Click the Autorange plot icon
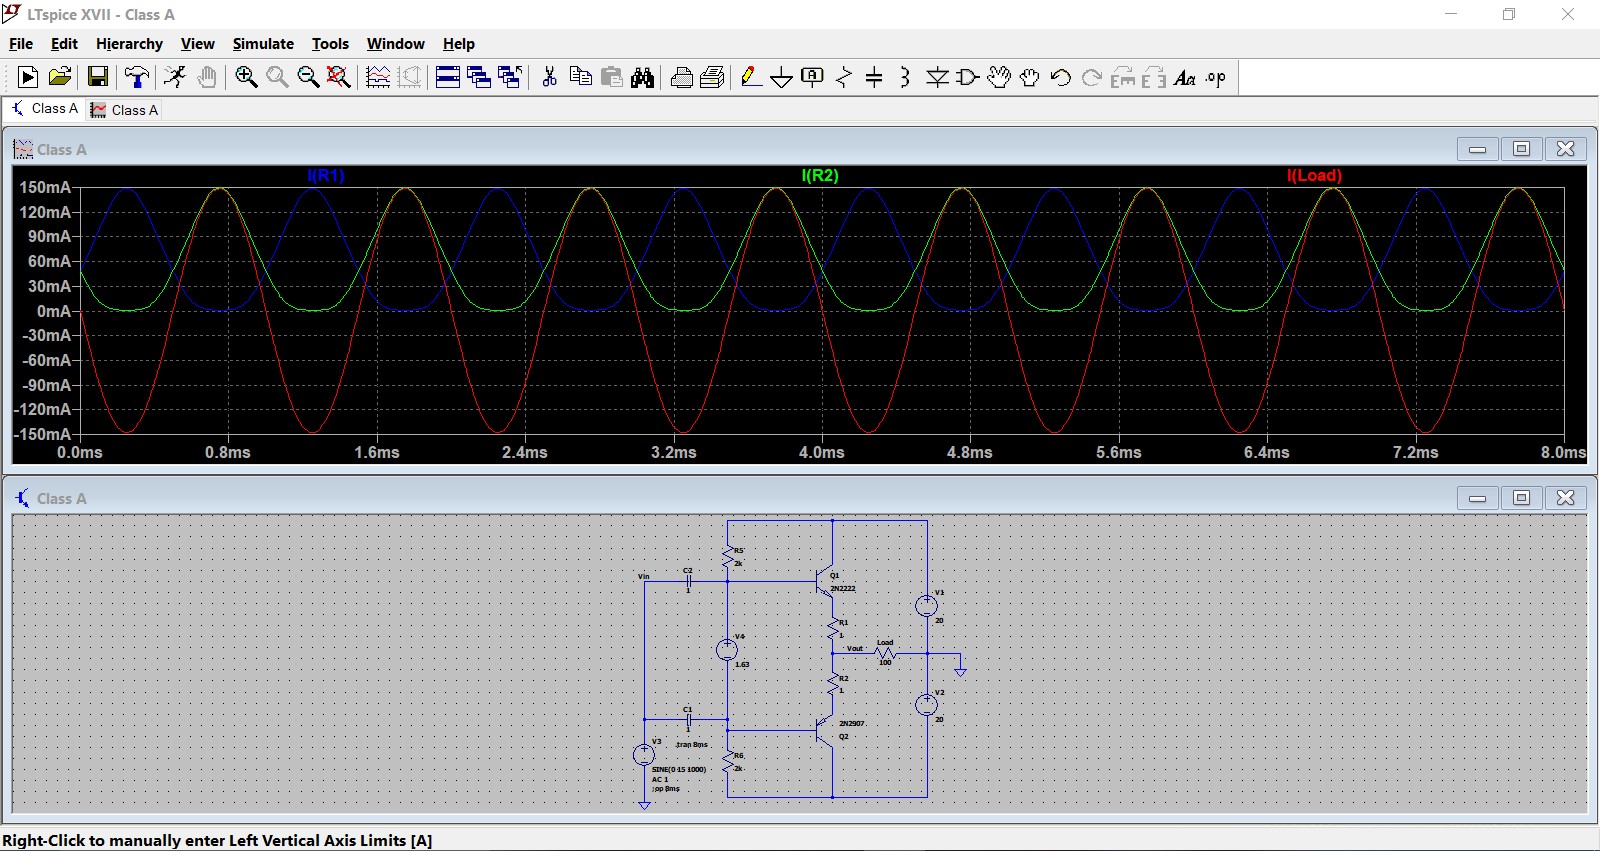The image size is (1600, 851). (378, 77)
